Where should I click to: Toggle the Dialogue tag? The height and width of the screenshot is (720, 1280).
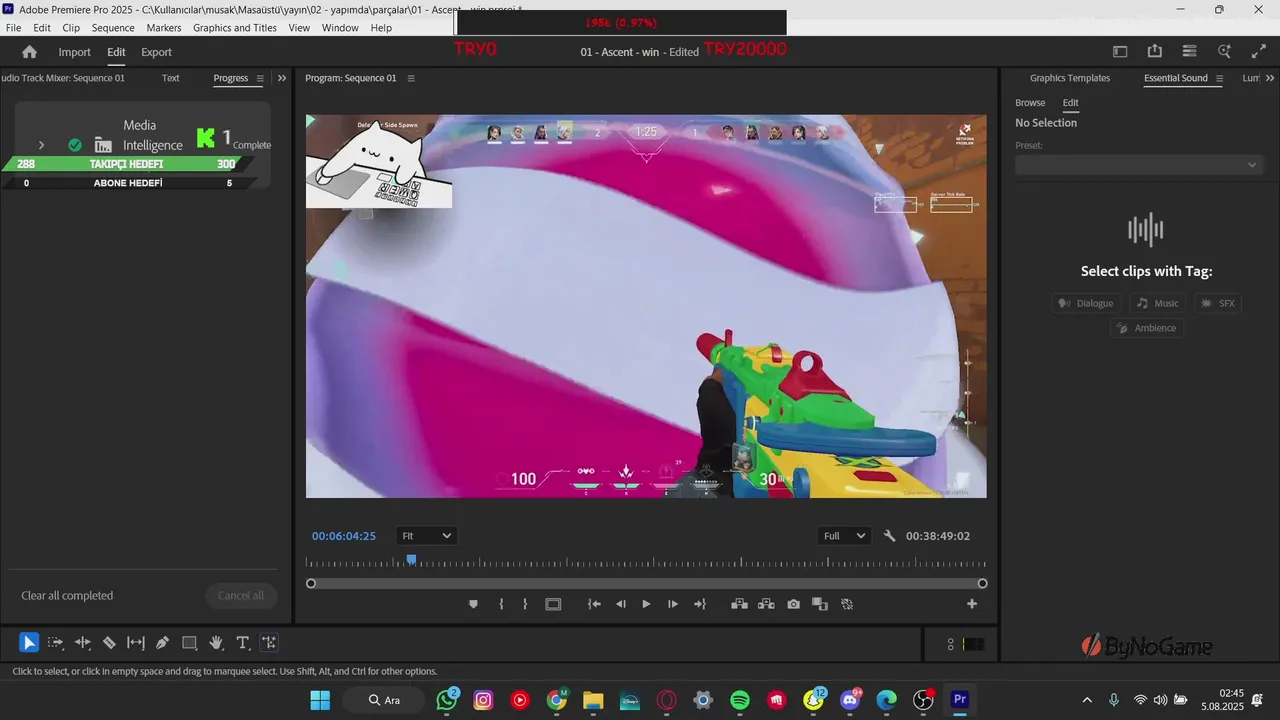(1086, 303)
